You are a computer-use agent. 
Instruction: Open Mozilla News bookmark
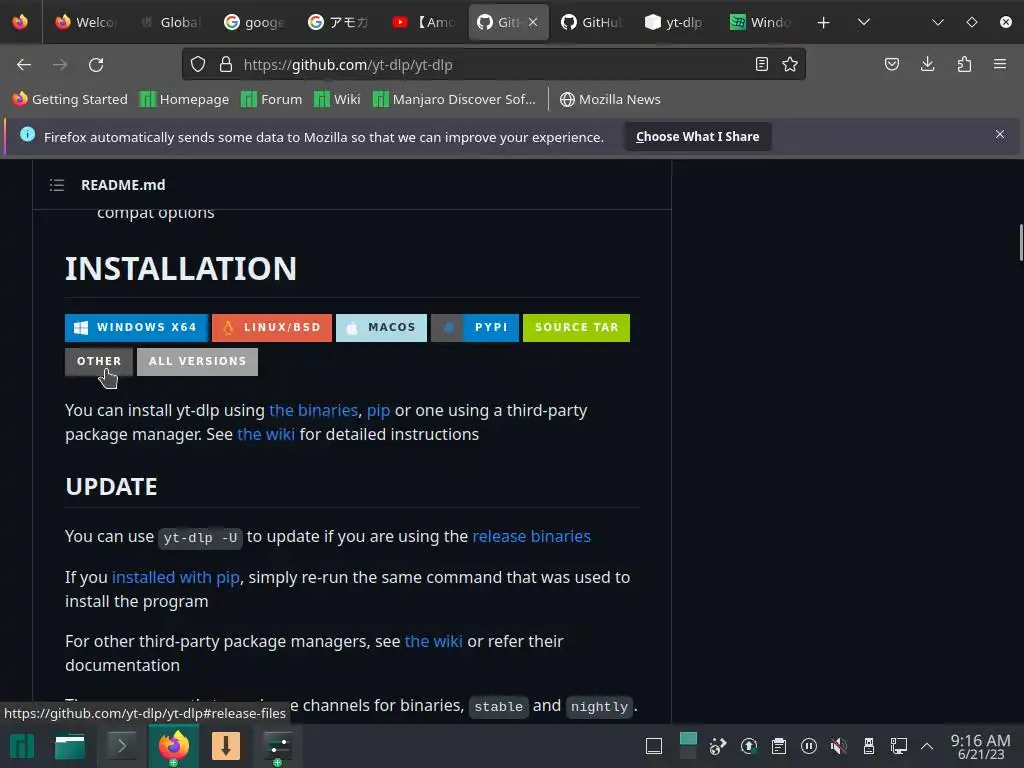[x=611, y=99]
